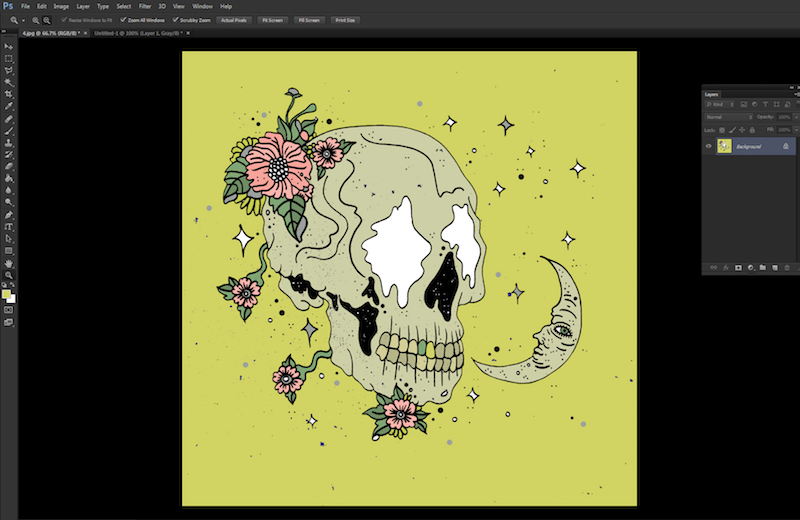Select the Clone Stamp tool

[x=9, y=143]
